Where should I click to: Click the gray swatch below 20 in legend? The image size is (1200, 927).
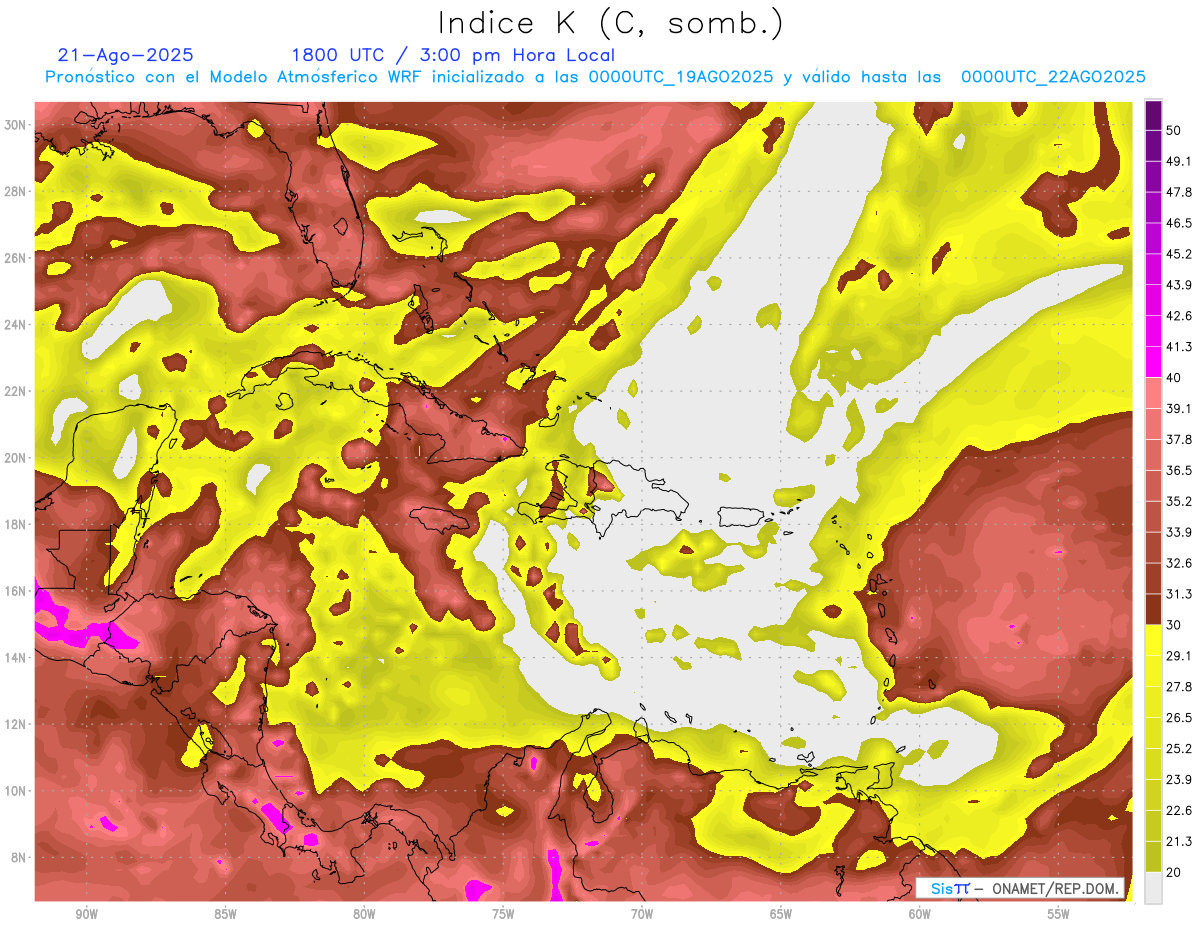coord(1153,887)
